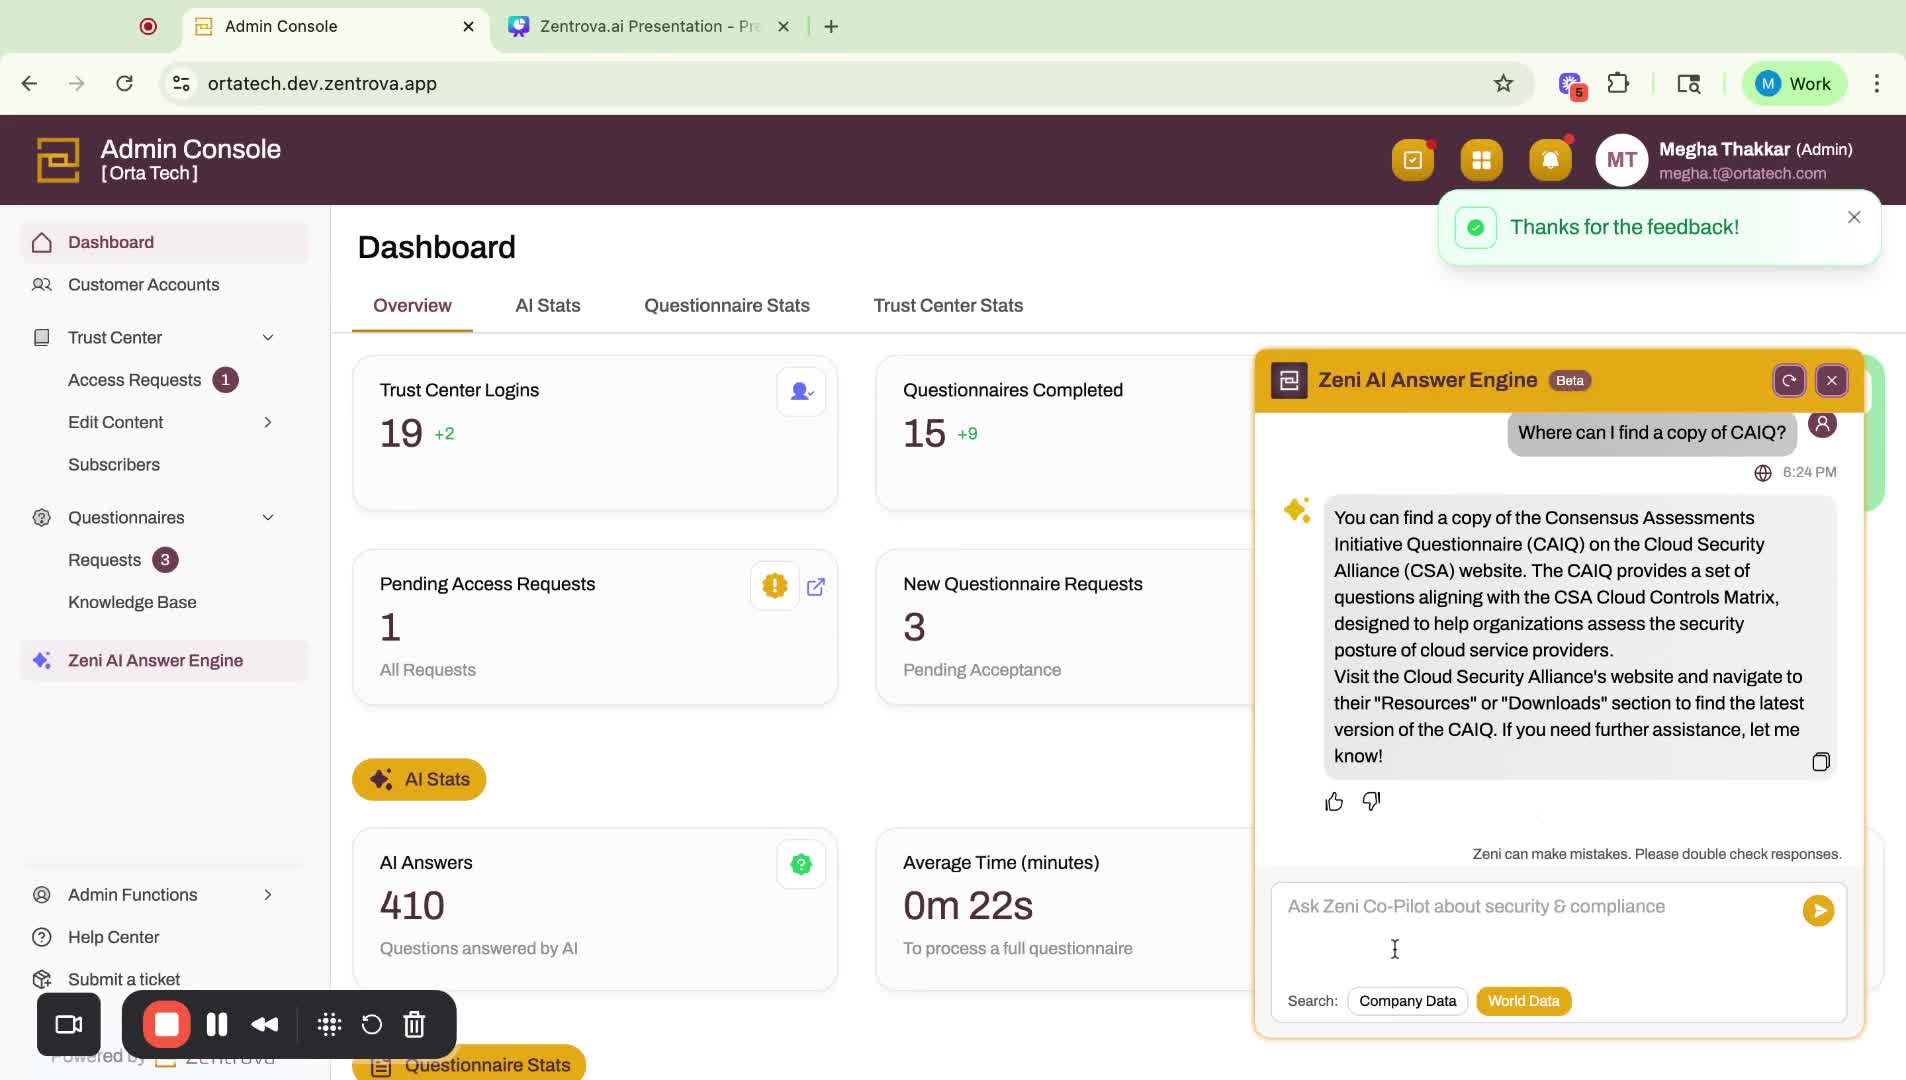Click the rewind recording button
This screenshot has height=1080, width=1906.
265,1025
